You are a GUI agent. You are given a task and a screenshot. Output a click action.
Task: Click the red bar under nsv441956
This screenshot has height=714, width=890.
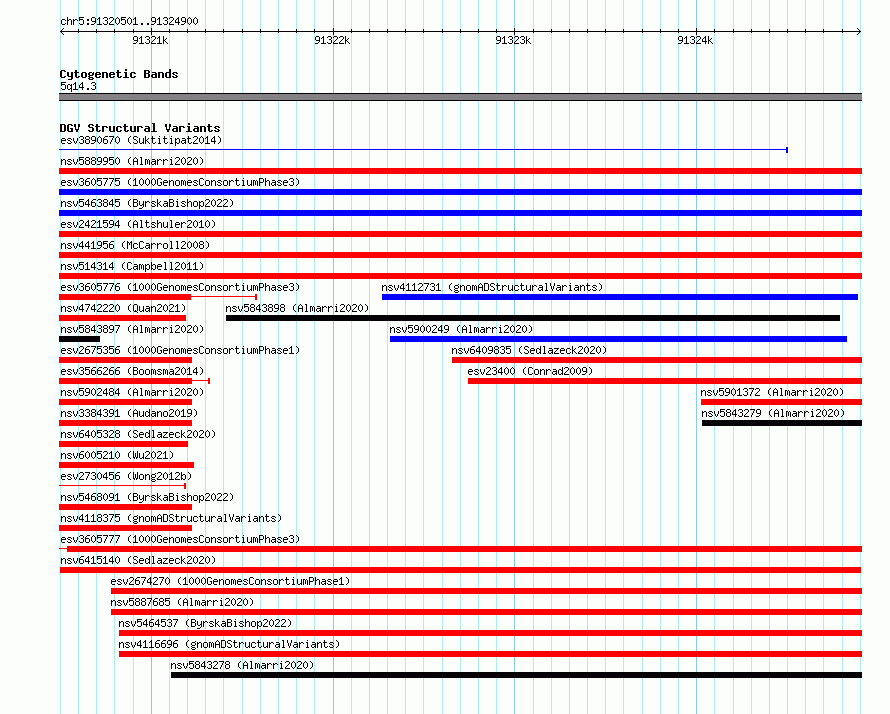[460, 255]
